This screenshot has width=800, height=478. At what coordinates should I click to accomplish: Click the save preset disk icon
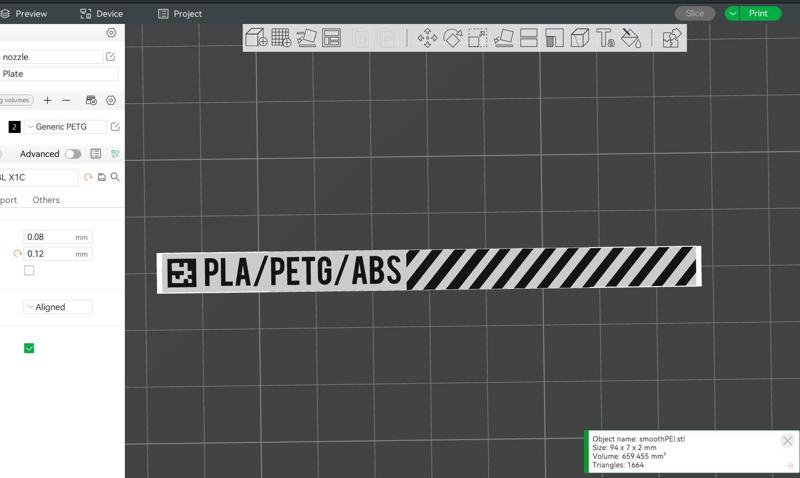(102, 177)
